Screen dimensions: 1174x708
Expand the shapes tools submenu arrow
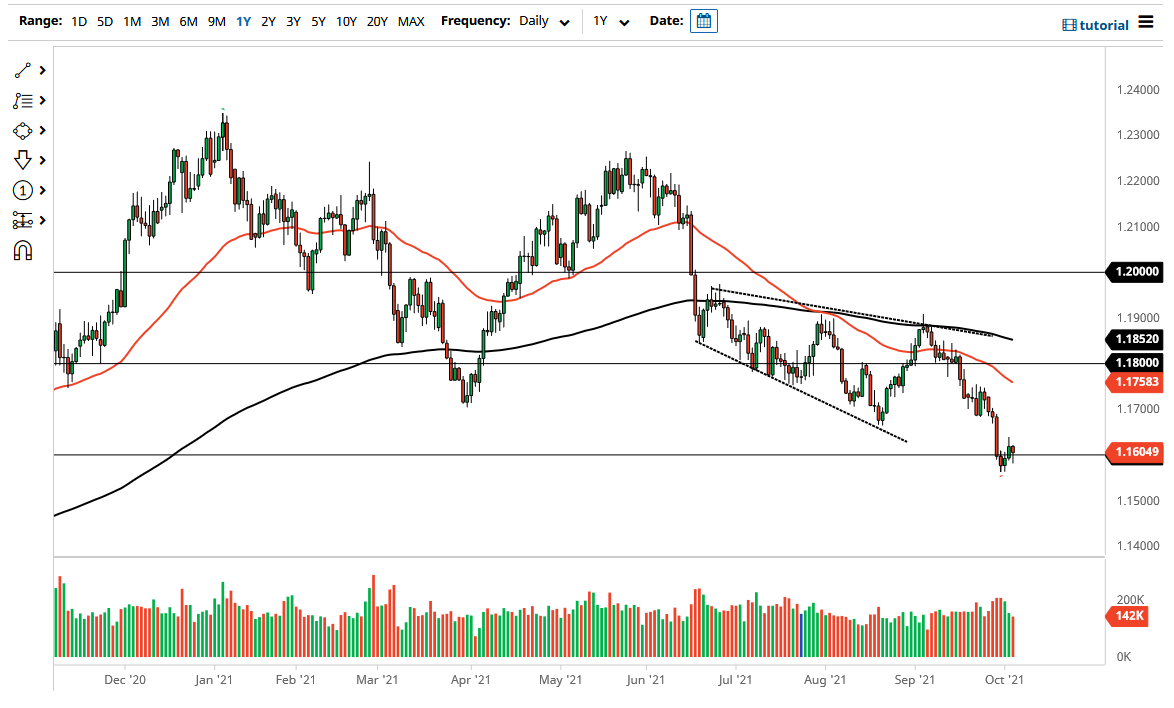43,130
